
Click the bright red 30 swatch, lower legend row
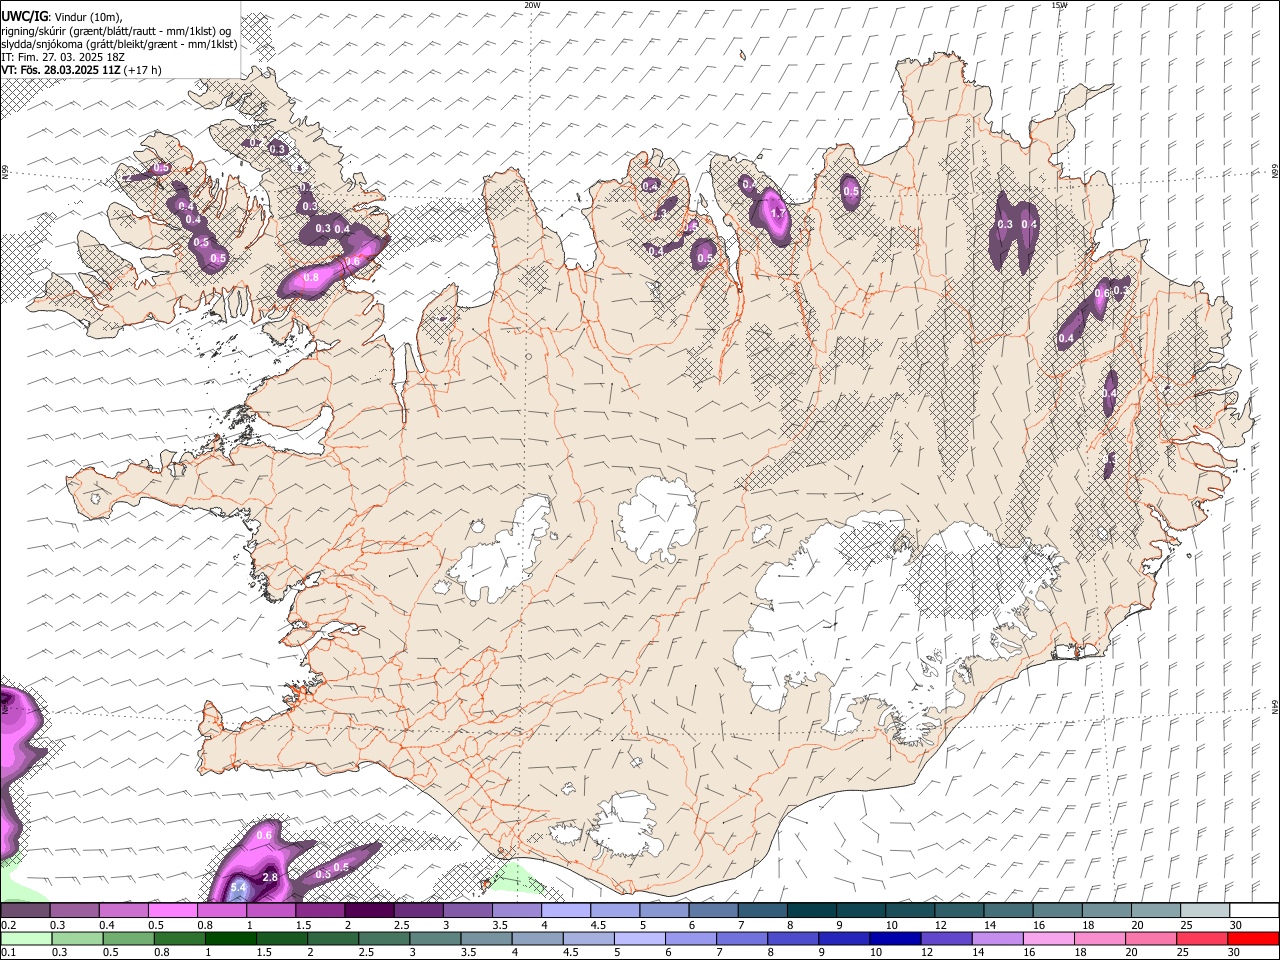point(1253,938)
